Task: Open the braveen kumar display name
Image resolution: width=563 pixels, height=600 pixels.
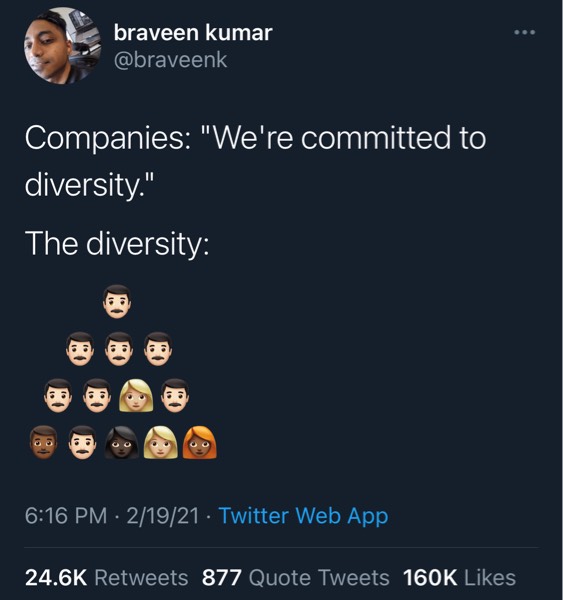Action: (x=193, y=33)
